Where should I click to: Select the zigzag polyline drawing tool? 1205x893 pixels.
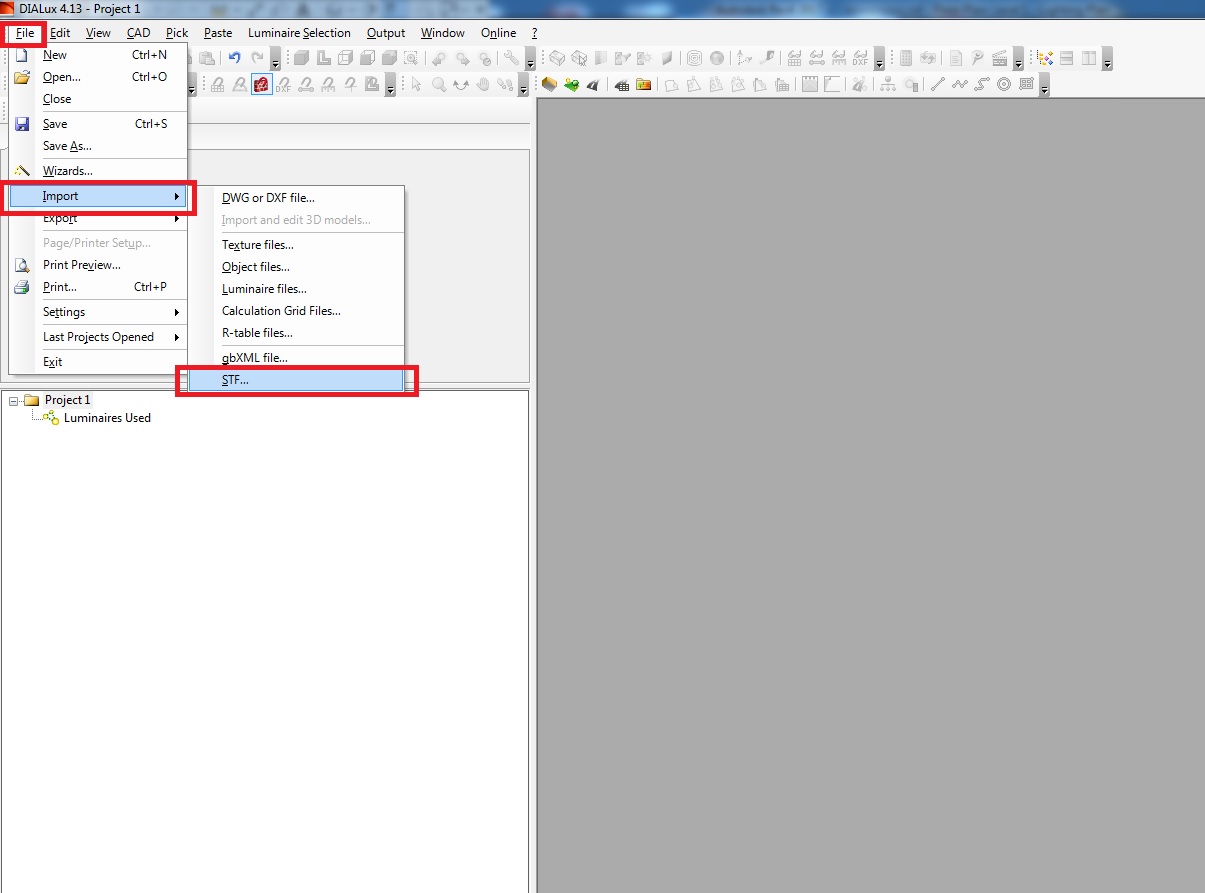click(x=960, y=84)
